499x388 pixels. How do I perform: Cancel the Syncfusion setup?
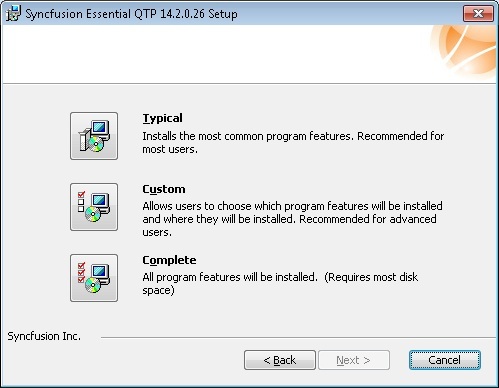coord(445,360)
